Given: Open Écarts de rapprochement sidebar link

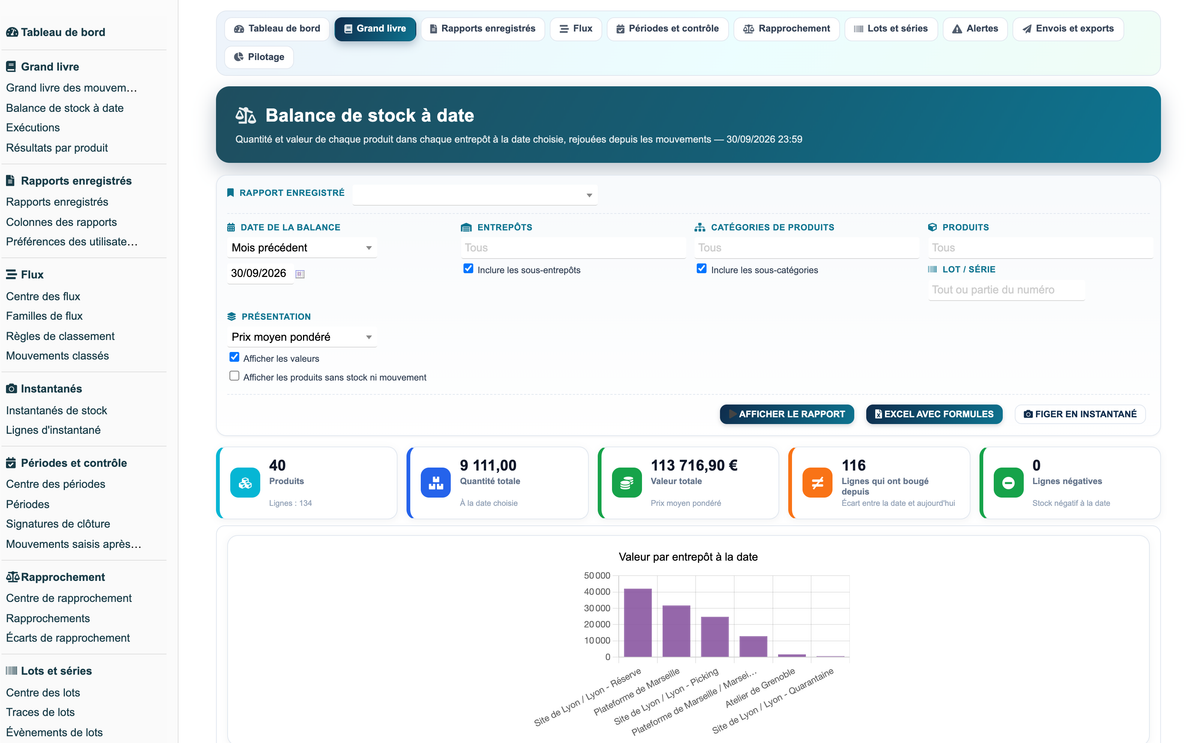Looking at the screenshot, I should click(68, 638).
